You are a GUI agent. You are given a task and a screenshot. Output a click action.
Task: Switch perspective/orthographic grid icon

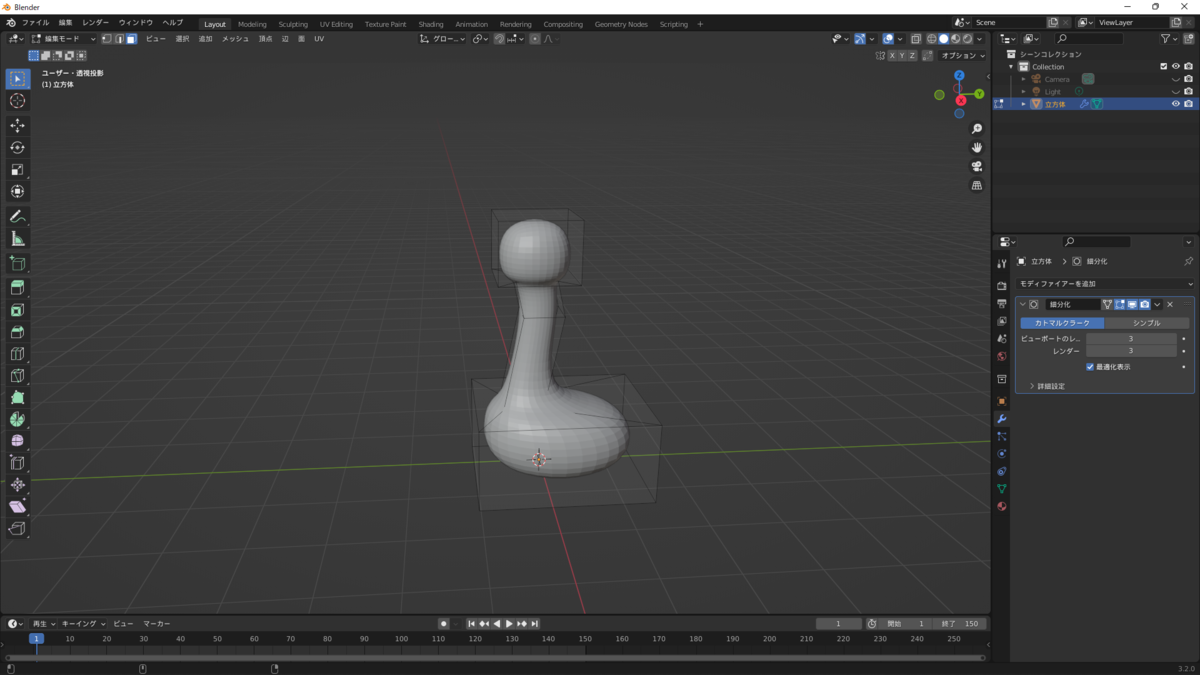point(977,186)
